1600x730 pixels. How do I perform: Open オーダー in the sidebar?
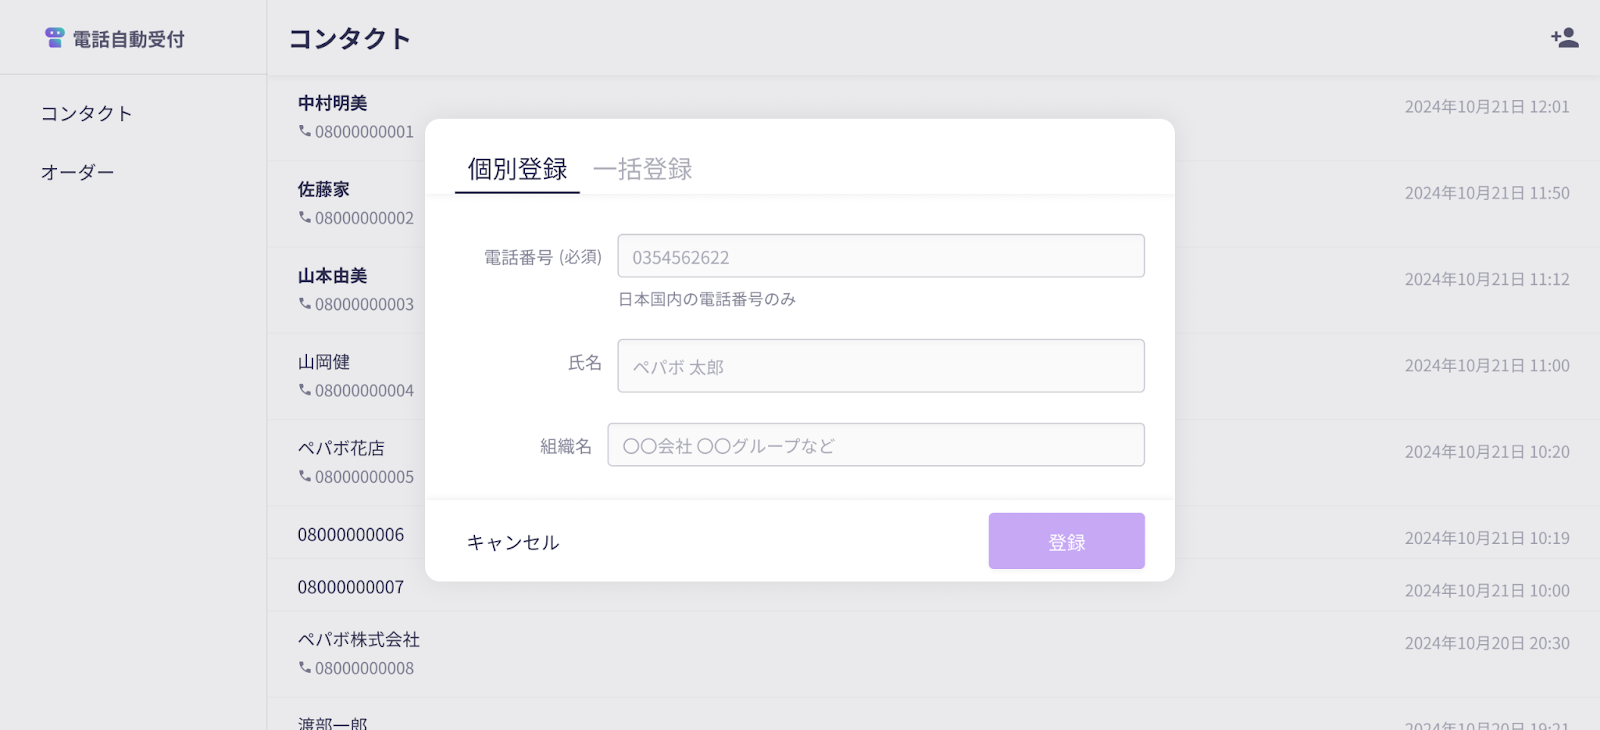(78, 172)
